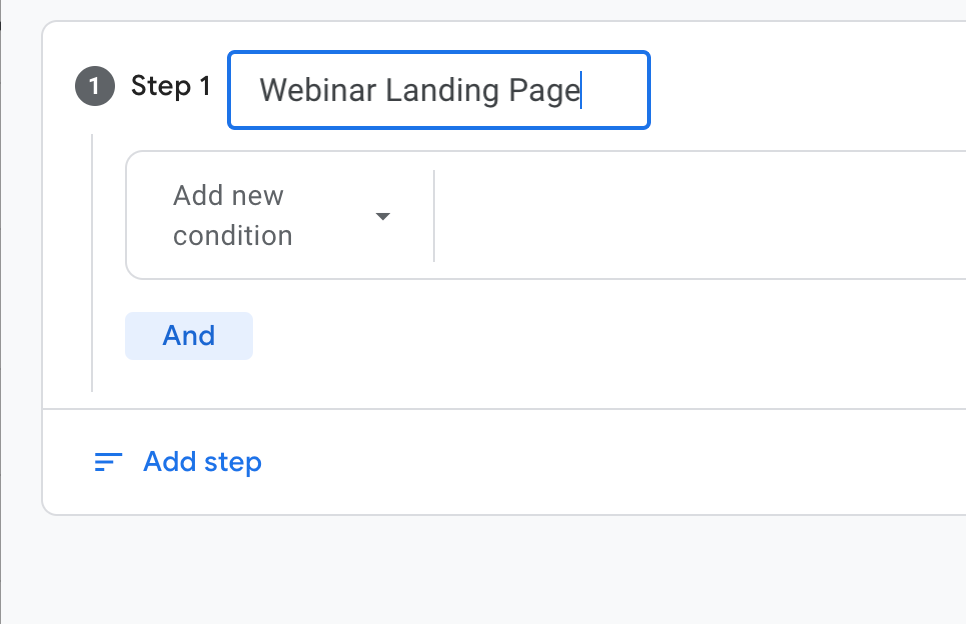Focus the Step 1 name input field

tap(439, 90)
